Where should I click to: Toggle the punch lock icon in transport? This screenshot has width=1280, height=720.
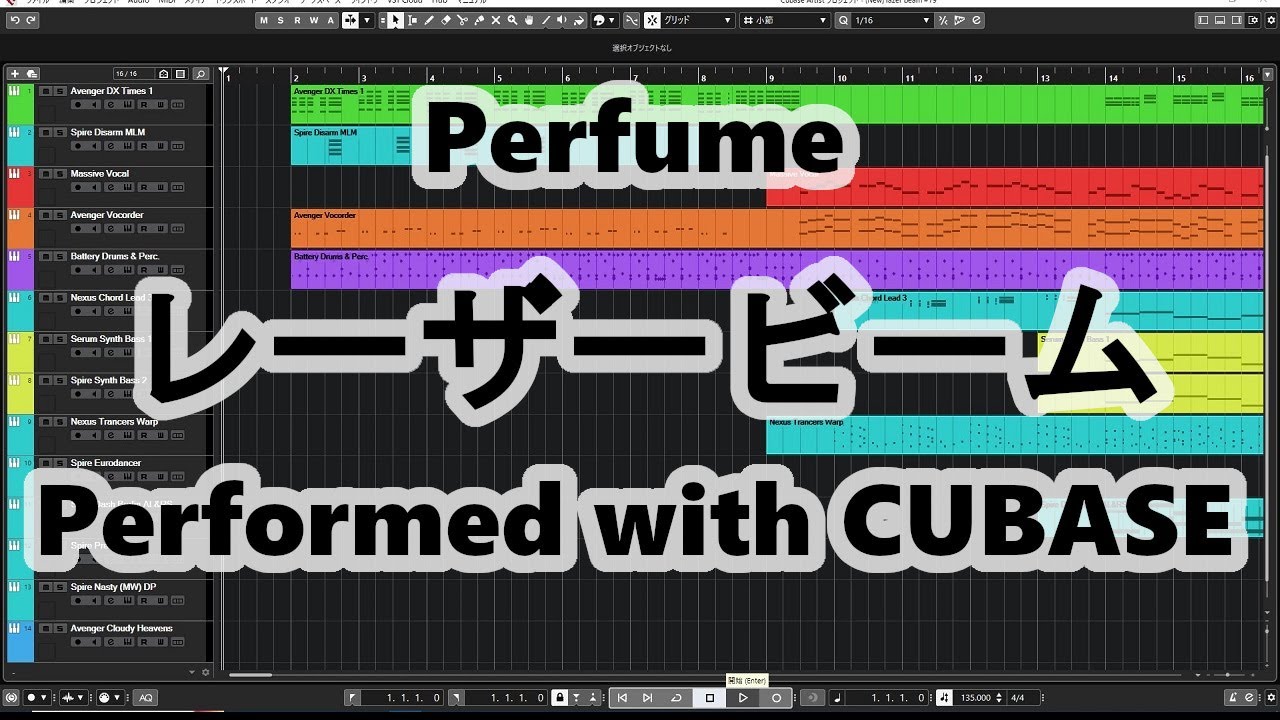point(560,698)
